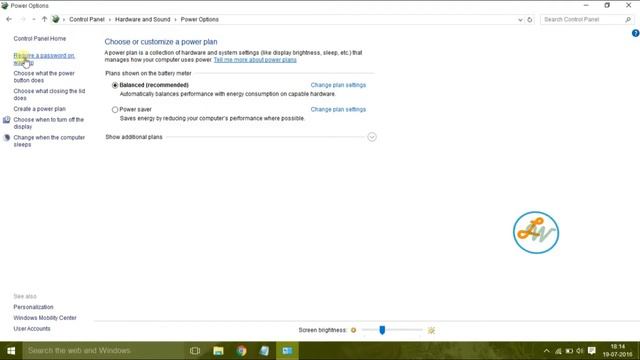Select Power Options breadcrumb
Screen dimensions: 640x360
[x=200, y=20]
